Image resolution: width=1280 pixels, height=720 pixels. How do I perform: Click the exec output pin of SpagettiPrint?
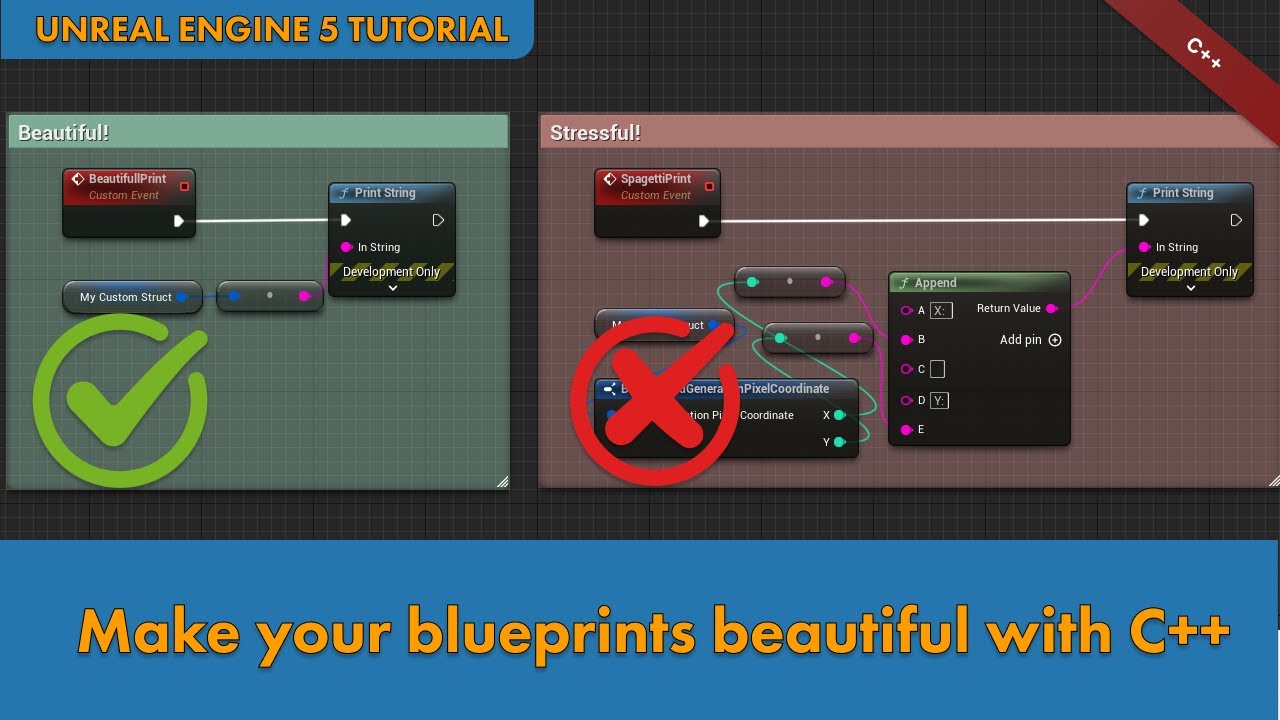(x=704, y=221)
